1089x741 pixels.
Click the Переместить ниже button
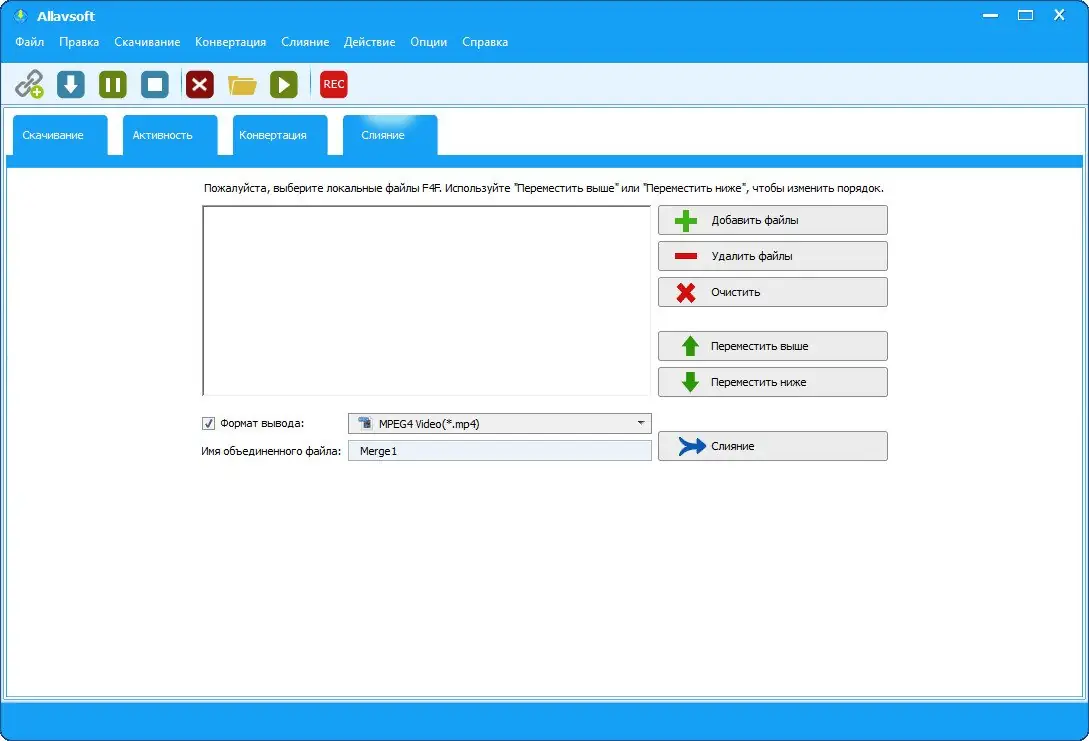pos(772,382)
